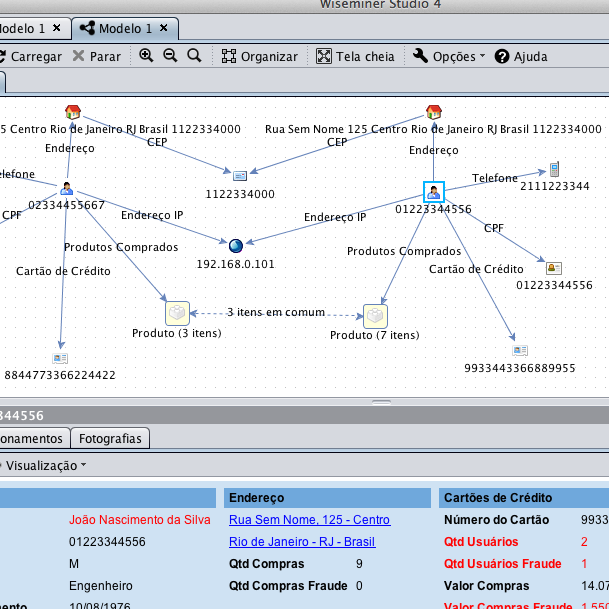609x609 pixels.
Task: Click the Parar stop button
Action: click(x=97, y=56)
